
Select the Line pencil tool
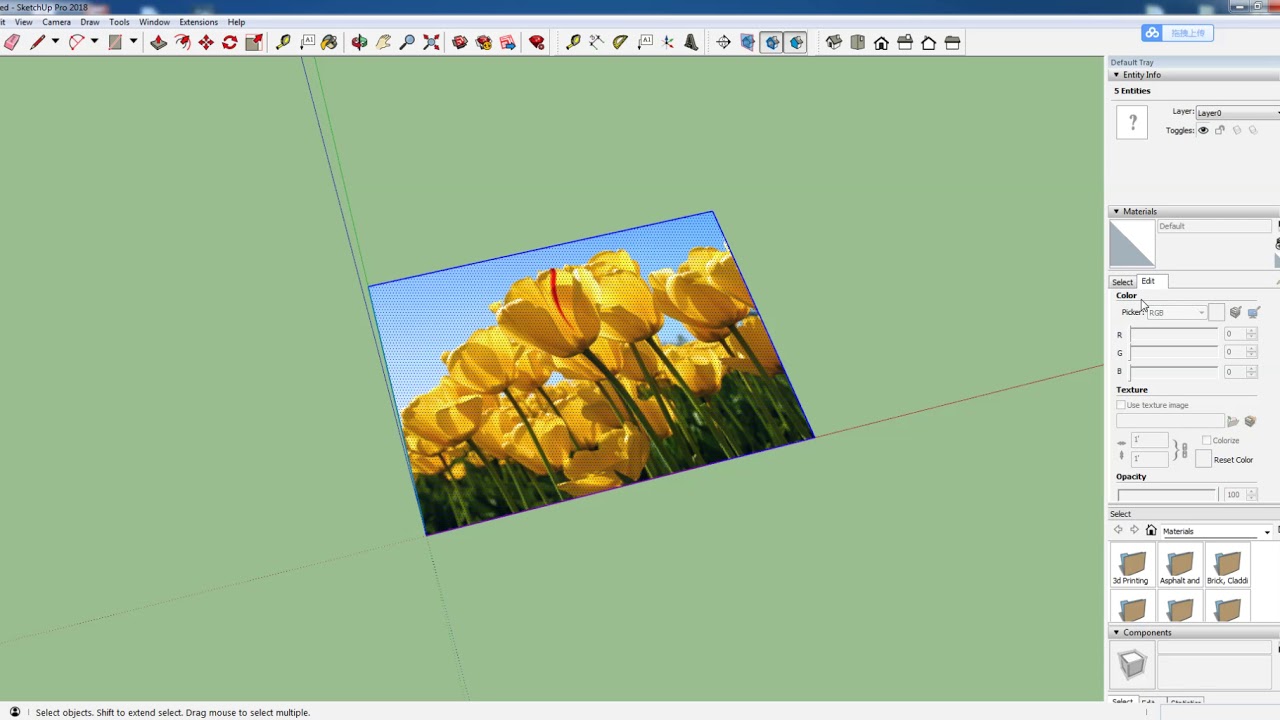[38, 42]
